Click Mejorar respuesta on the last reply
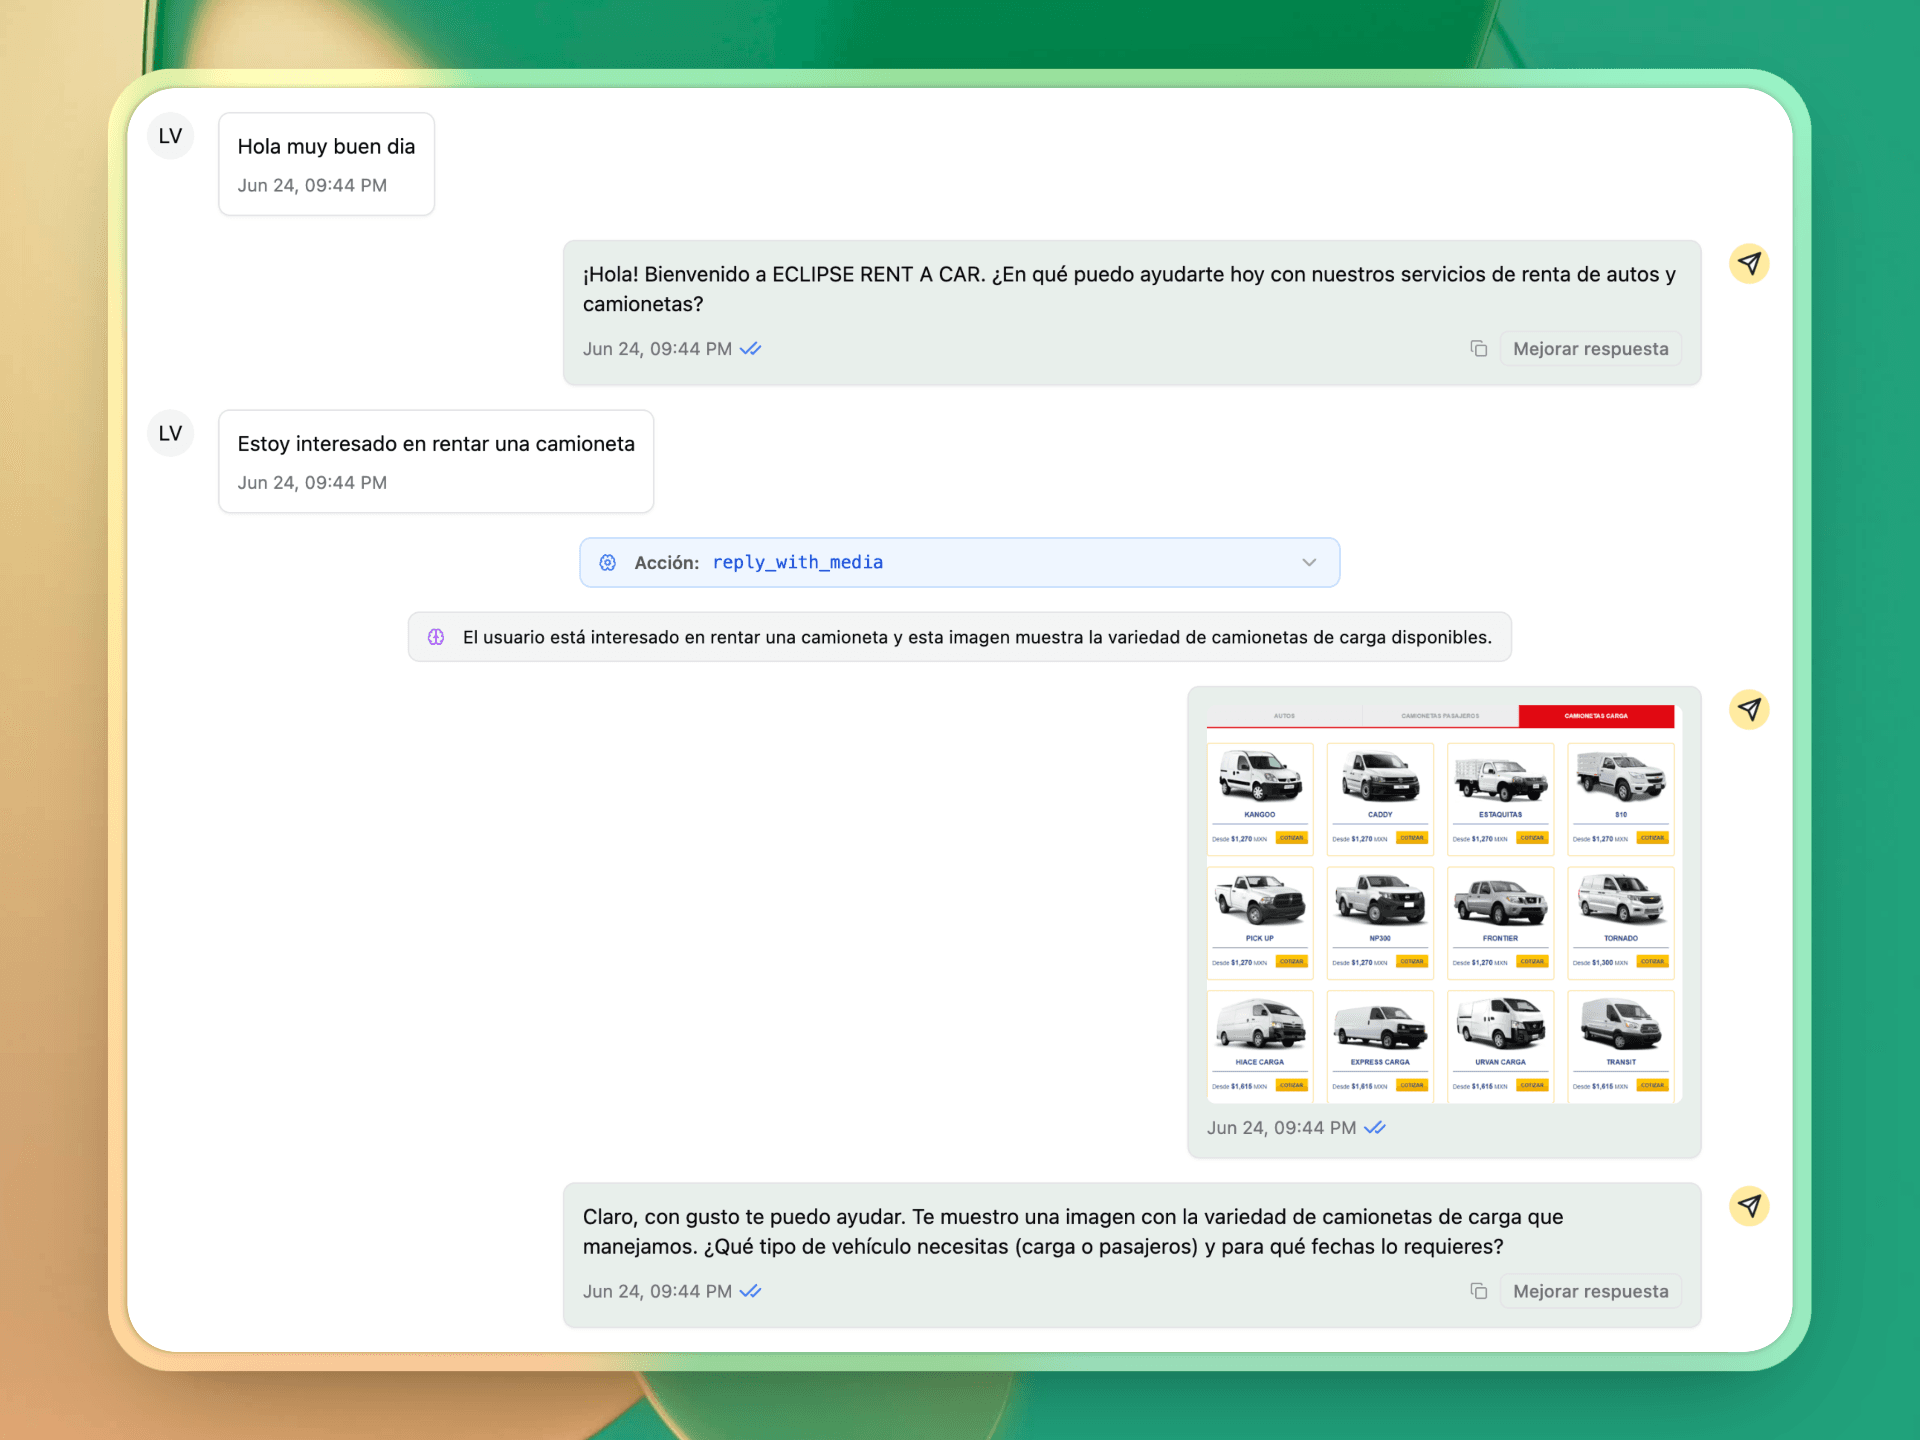The image size is (1920, 1440). click(1591, 1291)
